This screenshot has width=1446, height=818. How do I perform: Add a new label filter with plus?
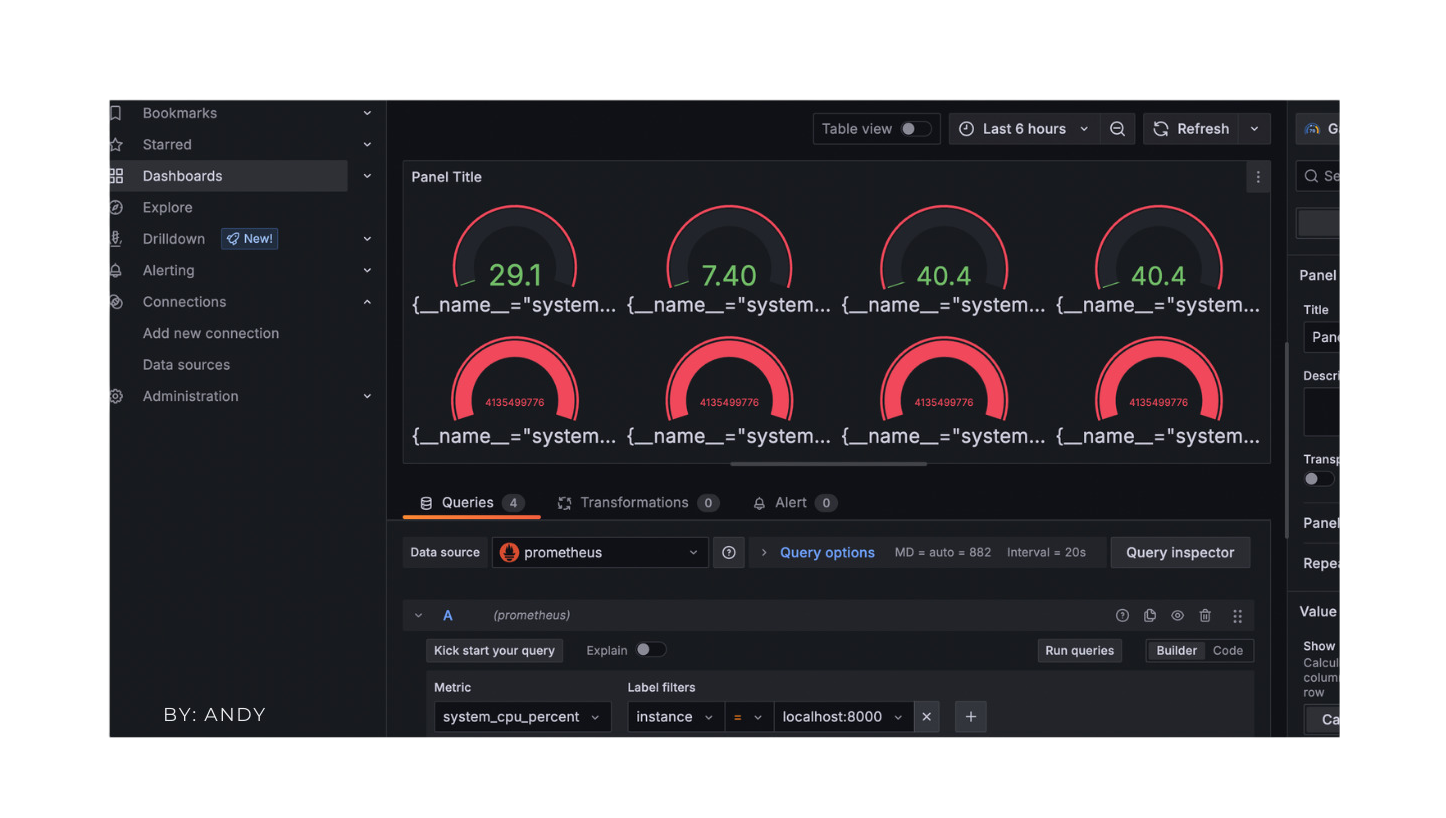(970, 717)
